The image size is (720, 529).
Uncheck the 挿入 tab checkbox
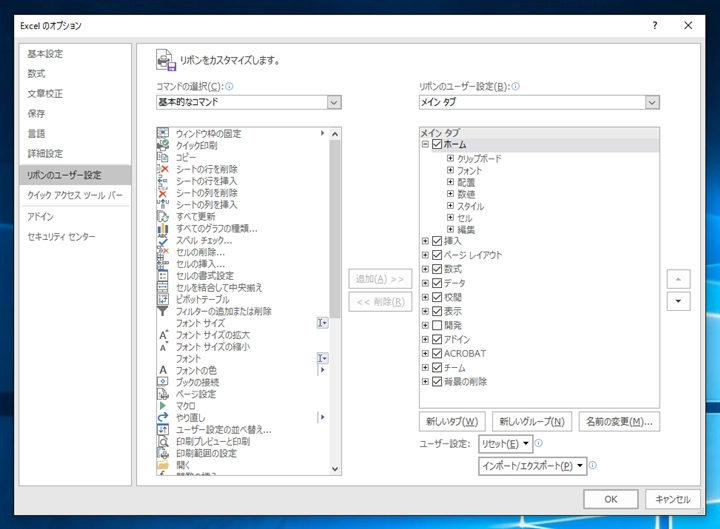(x=437, y=241)
